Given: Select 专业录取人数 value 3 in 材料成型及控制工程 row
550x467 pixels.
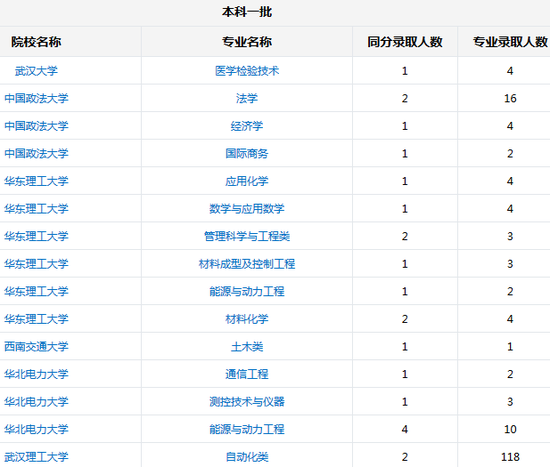Looking at the screenshot, I should pyautogui.click(x=510, y=264).
